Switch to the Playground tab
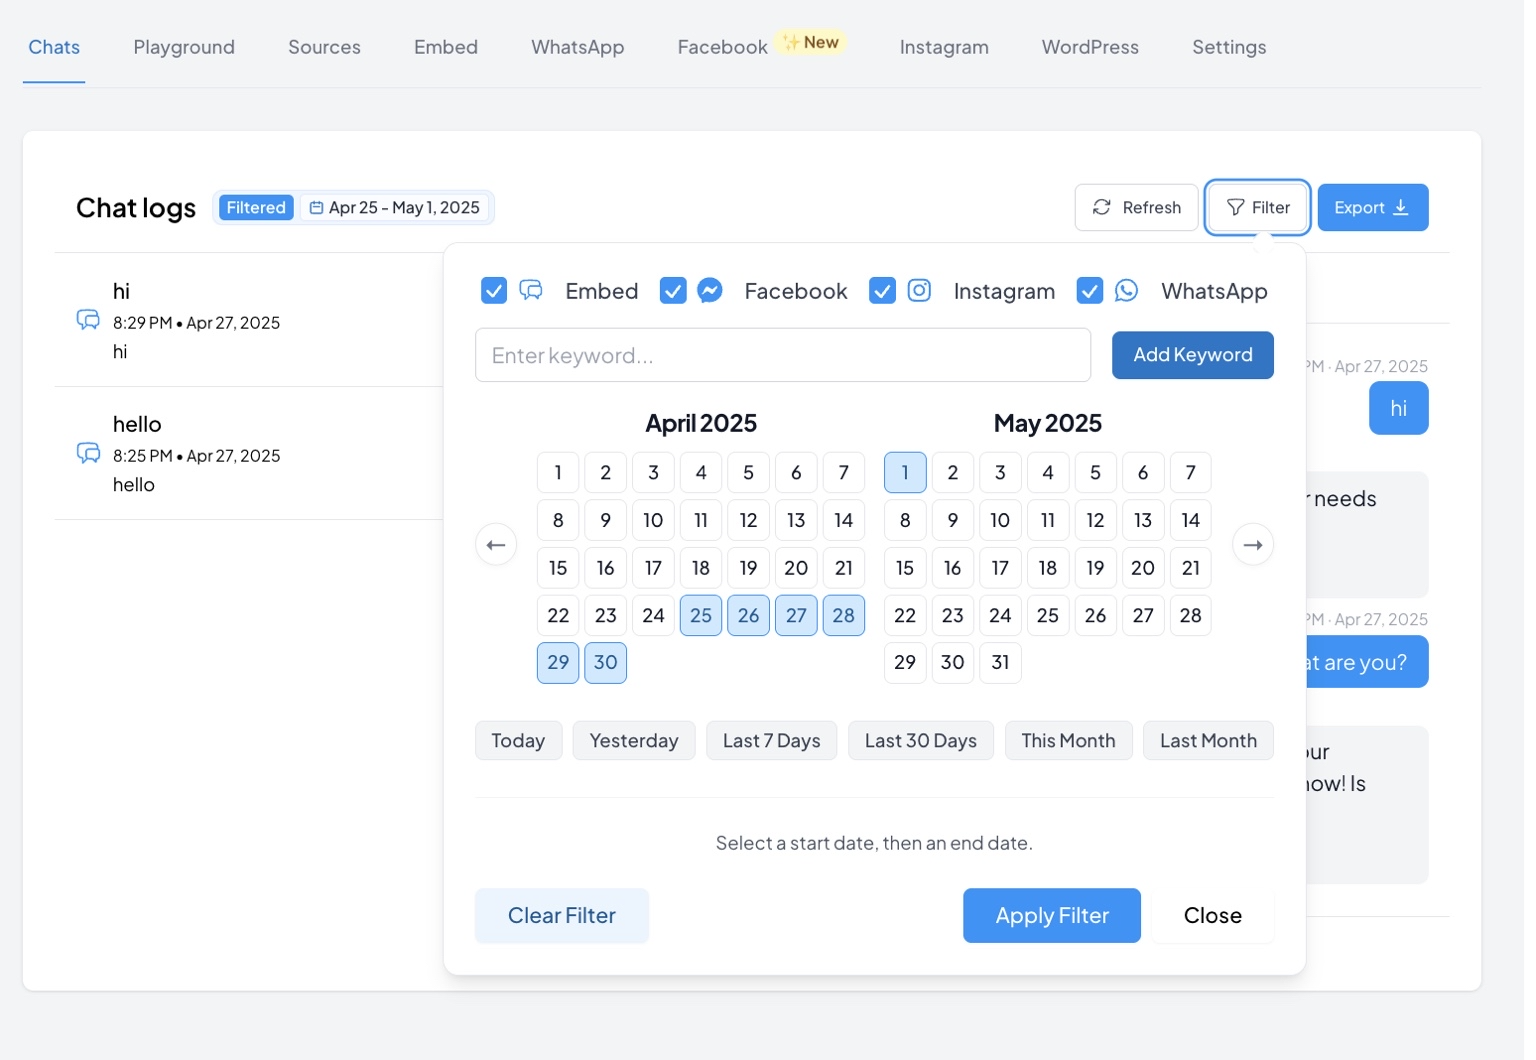1536x1060 pixels. (x=184, y=47)
